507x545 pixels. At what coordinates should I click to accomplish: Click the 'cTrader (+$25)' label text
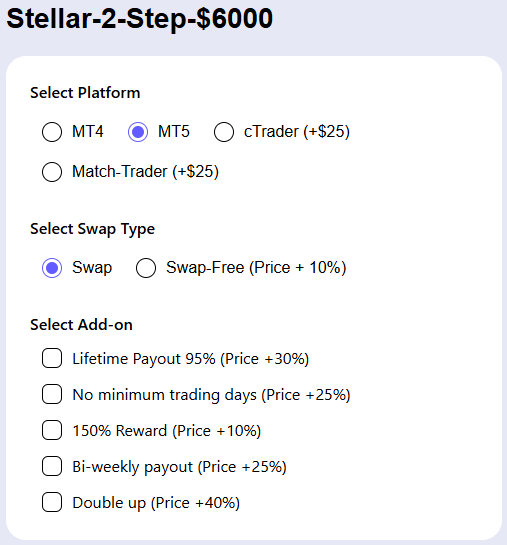click(x=297, y=132)
